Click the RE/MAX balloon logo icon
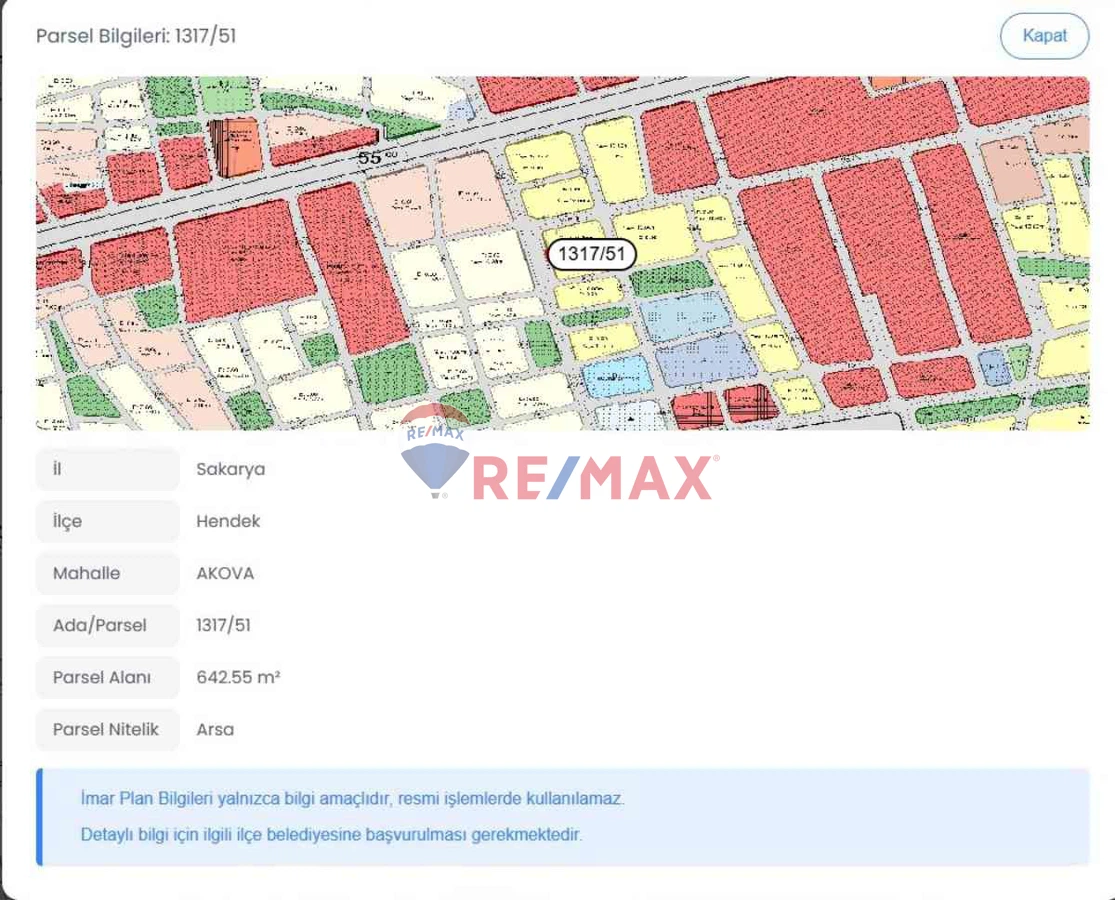The image size is (1115, 900). coord(434,451)
